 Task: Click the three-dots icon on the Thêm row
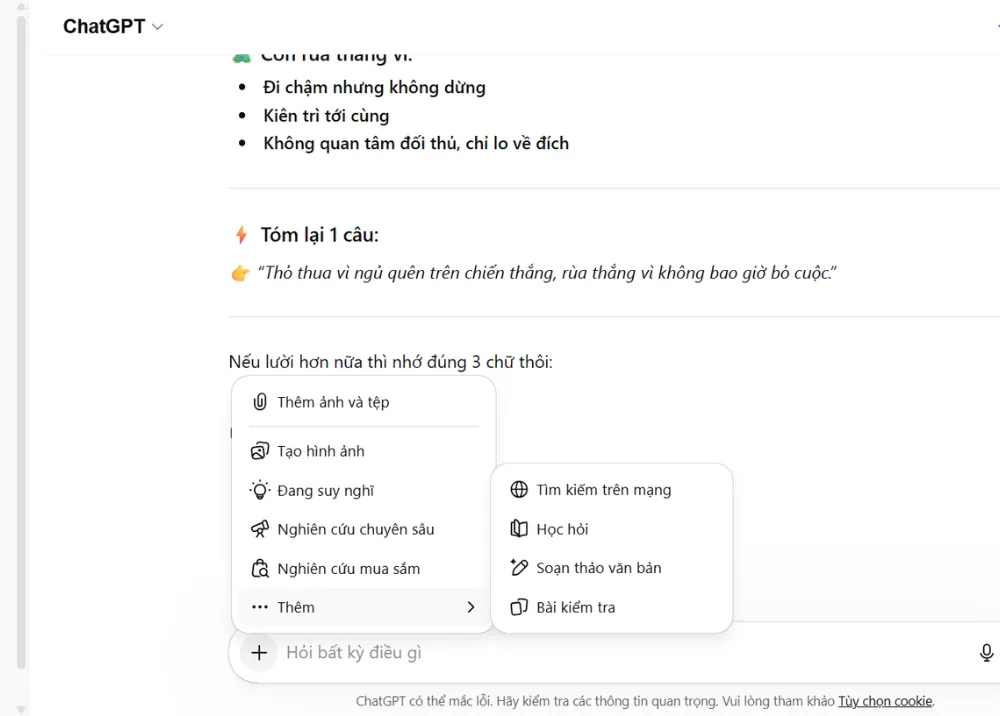pyautogui.click(x=260, y=607)
